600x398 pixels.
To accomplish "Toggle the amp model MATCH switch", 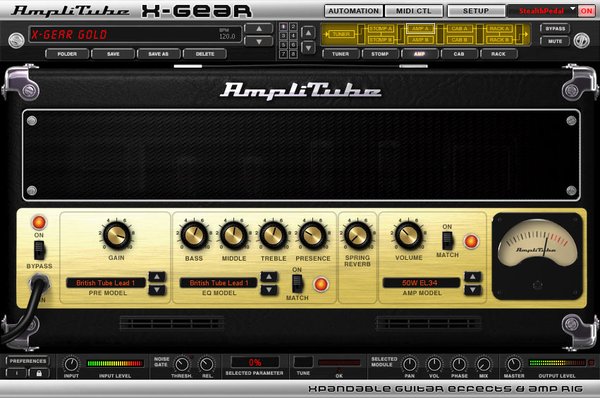I will (x=447, y=241).
